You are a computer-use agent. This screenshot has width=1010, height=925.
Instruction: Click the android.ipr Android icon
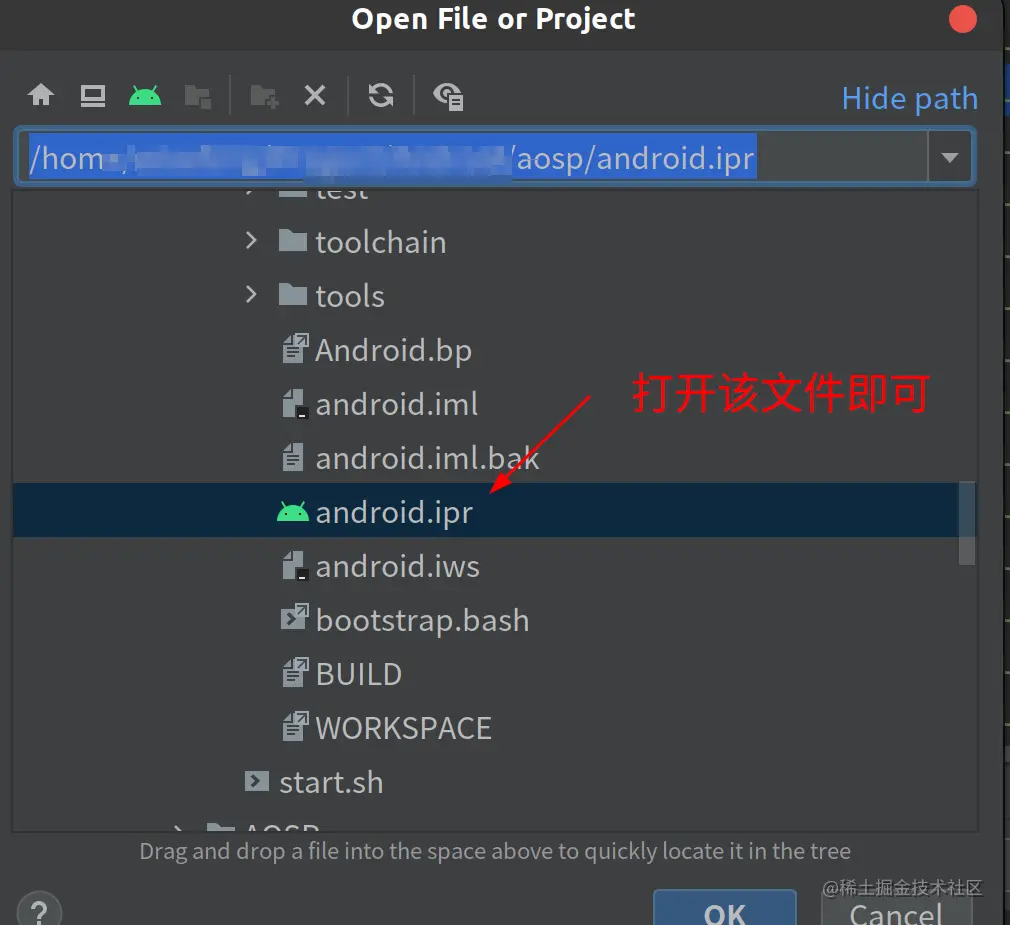pos(292,512)
